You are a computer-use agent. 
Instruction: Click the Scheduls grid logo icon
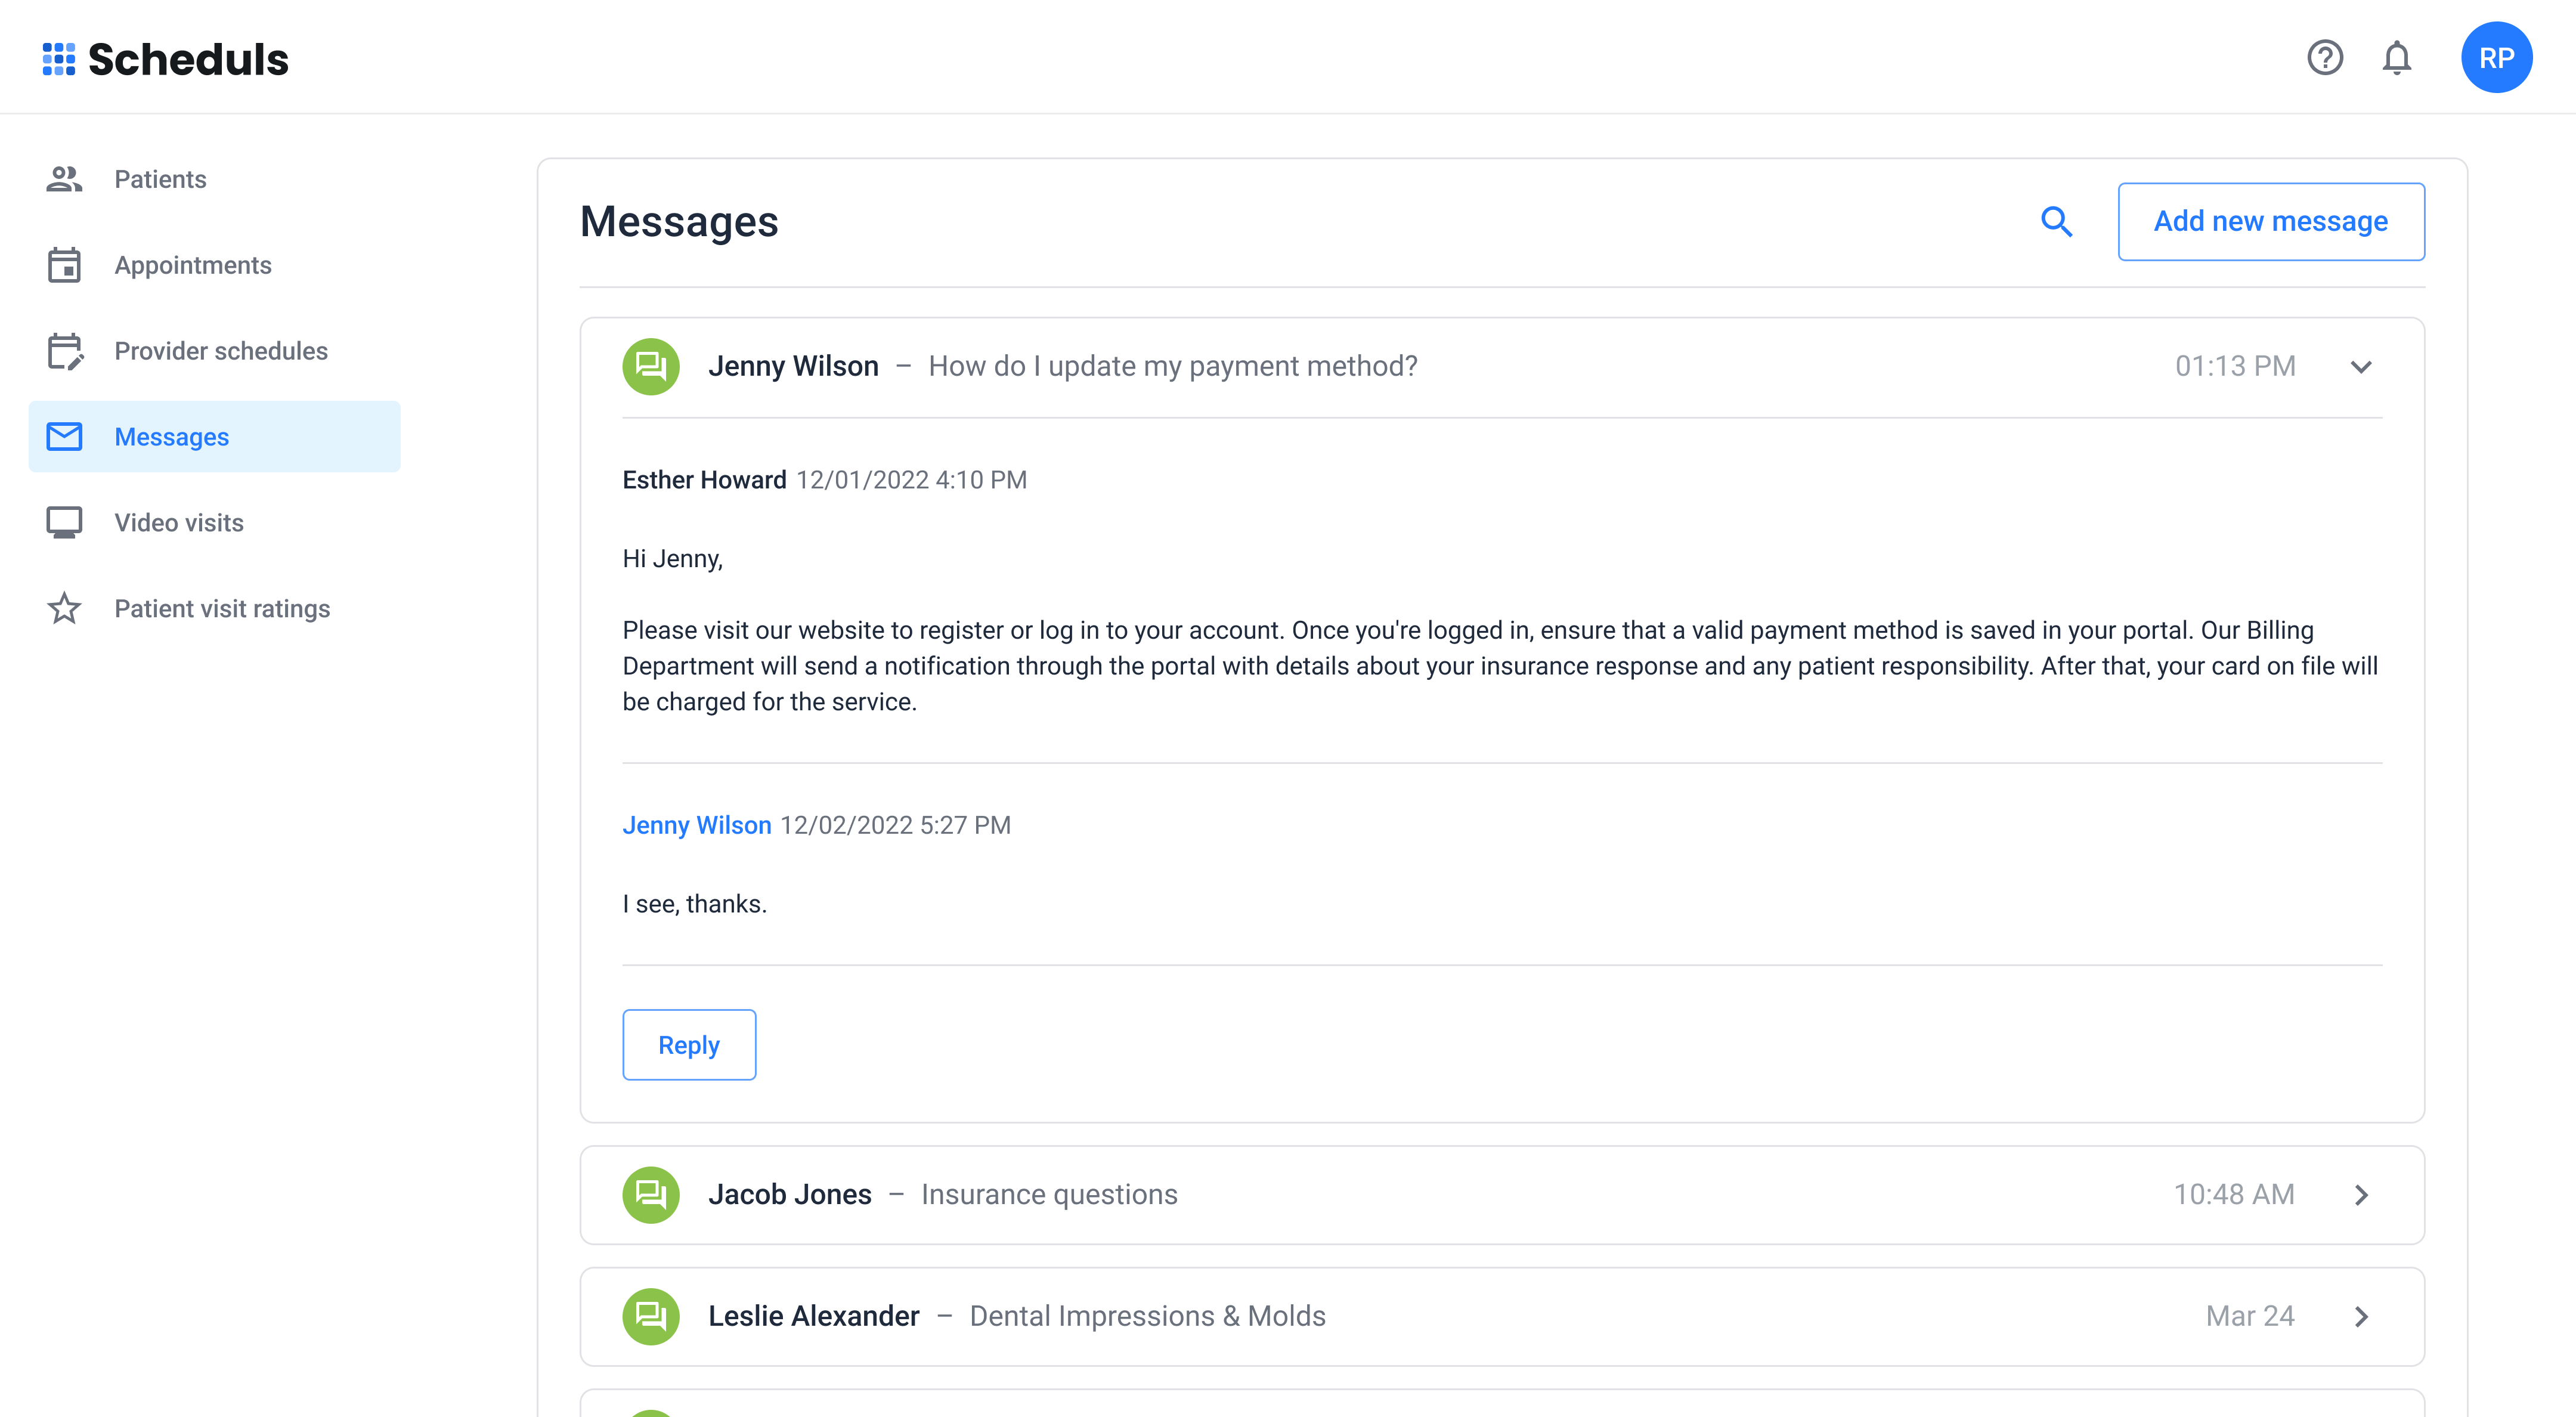tap(58, 59)
